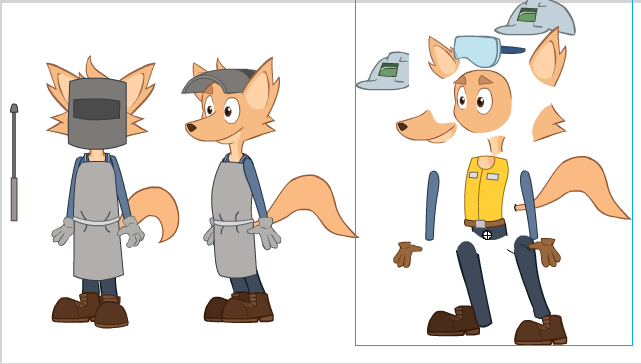Select the welding rod on the far left
The image size is (641, 364).
click(x=14, y=162)
